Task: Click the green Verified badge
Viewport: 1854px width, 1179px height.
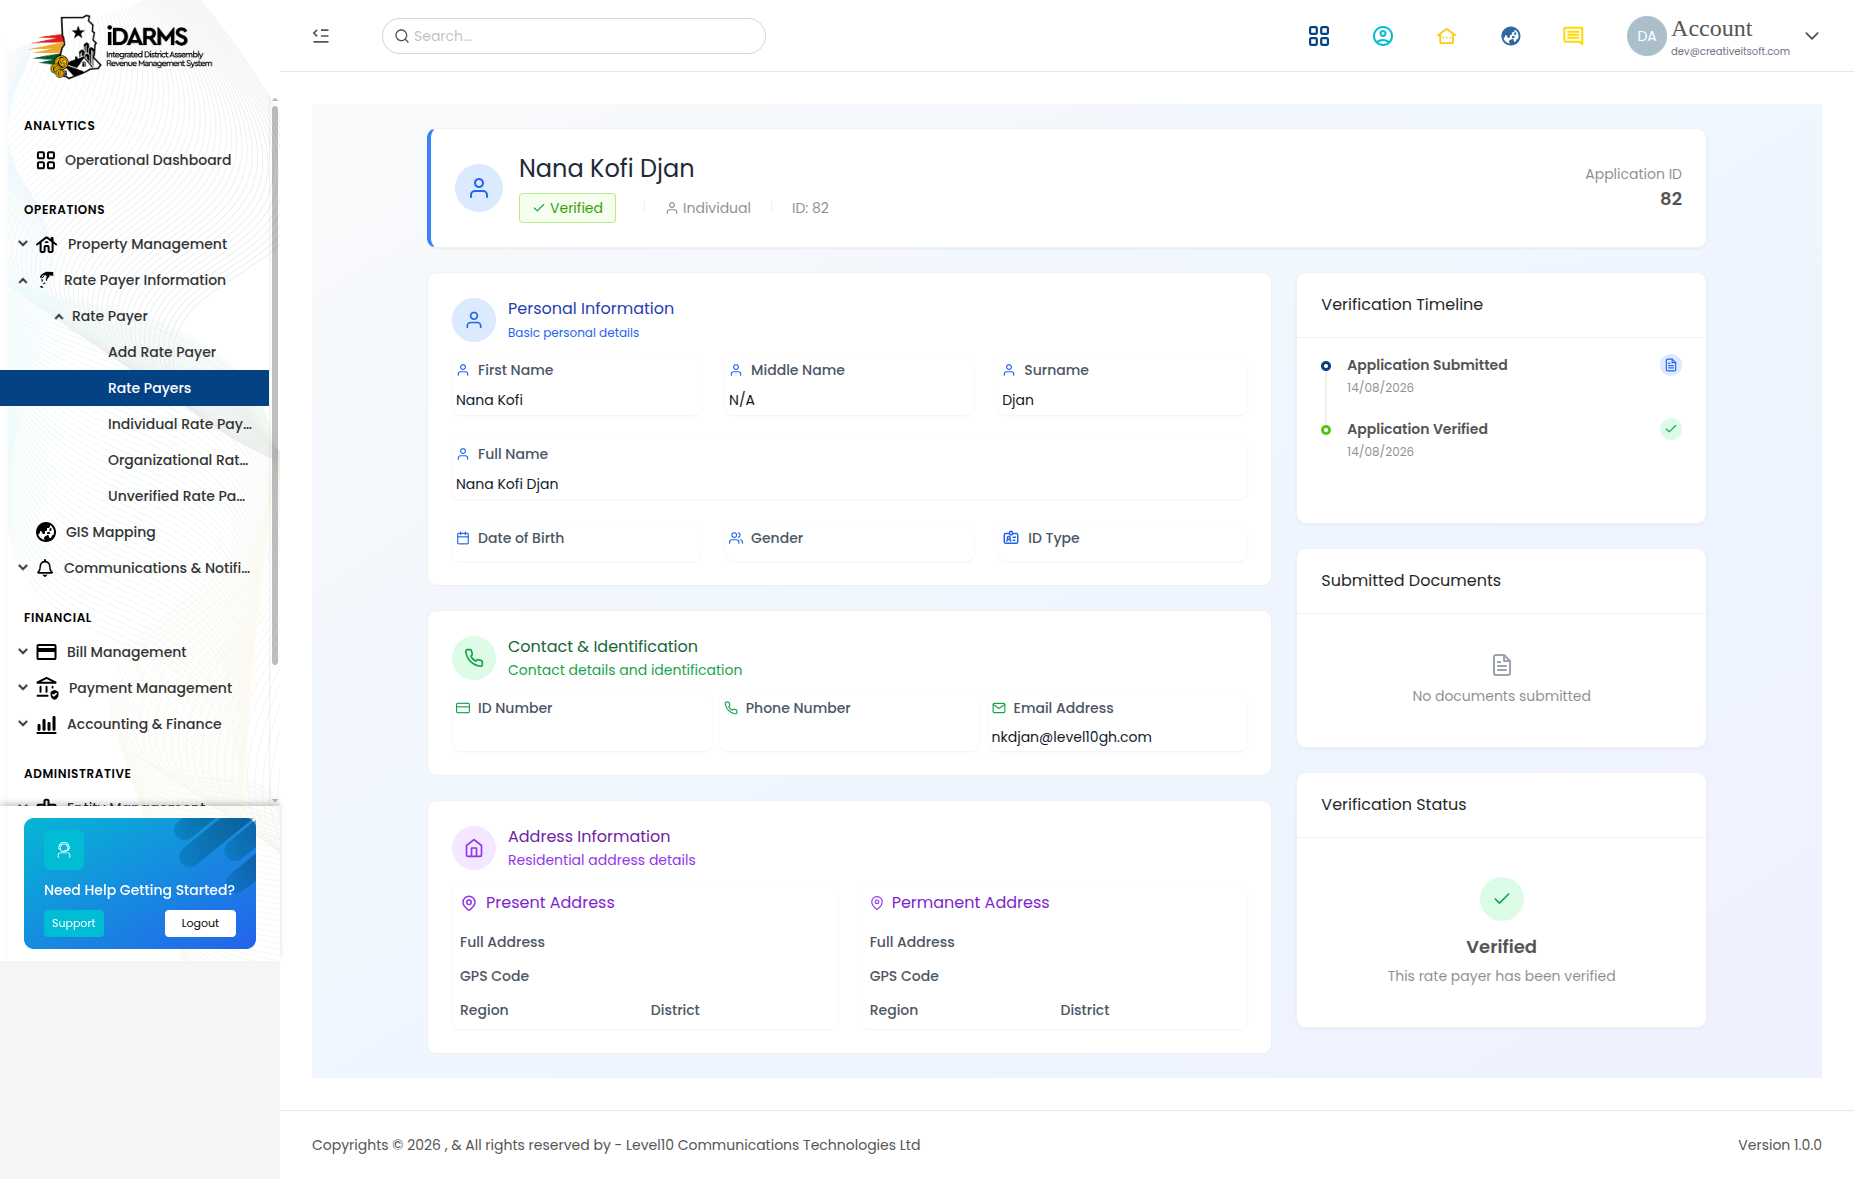Action: pyautogui.click(x=567, y=208)
